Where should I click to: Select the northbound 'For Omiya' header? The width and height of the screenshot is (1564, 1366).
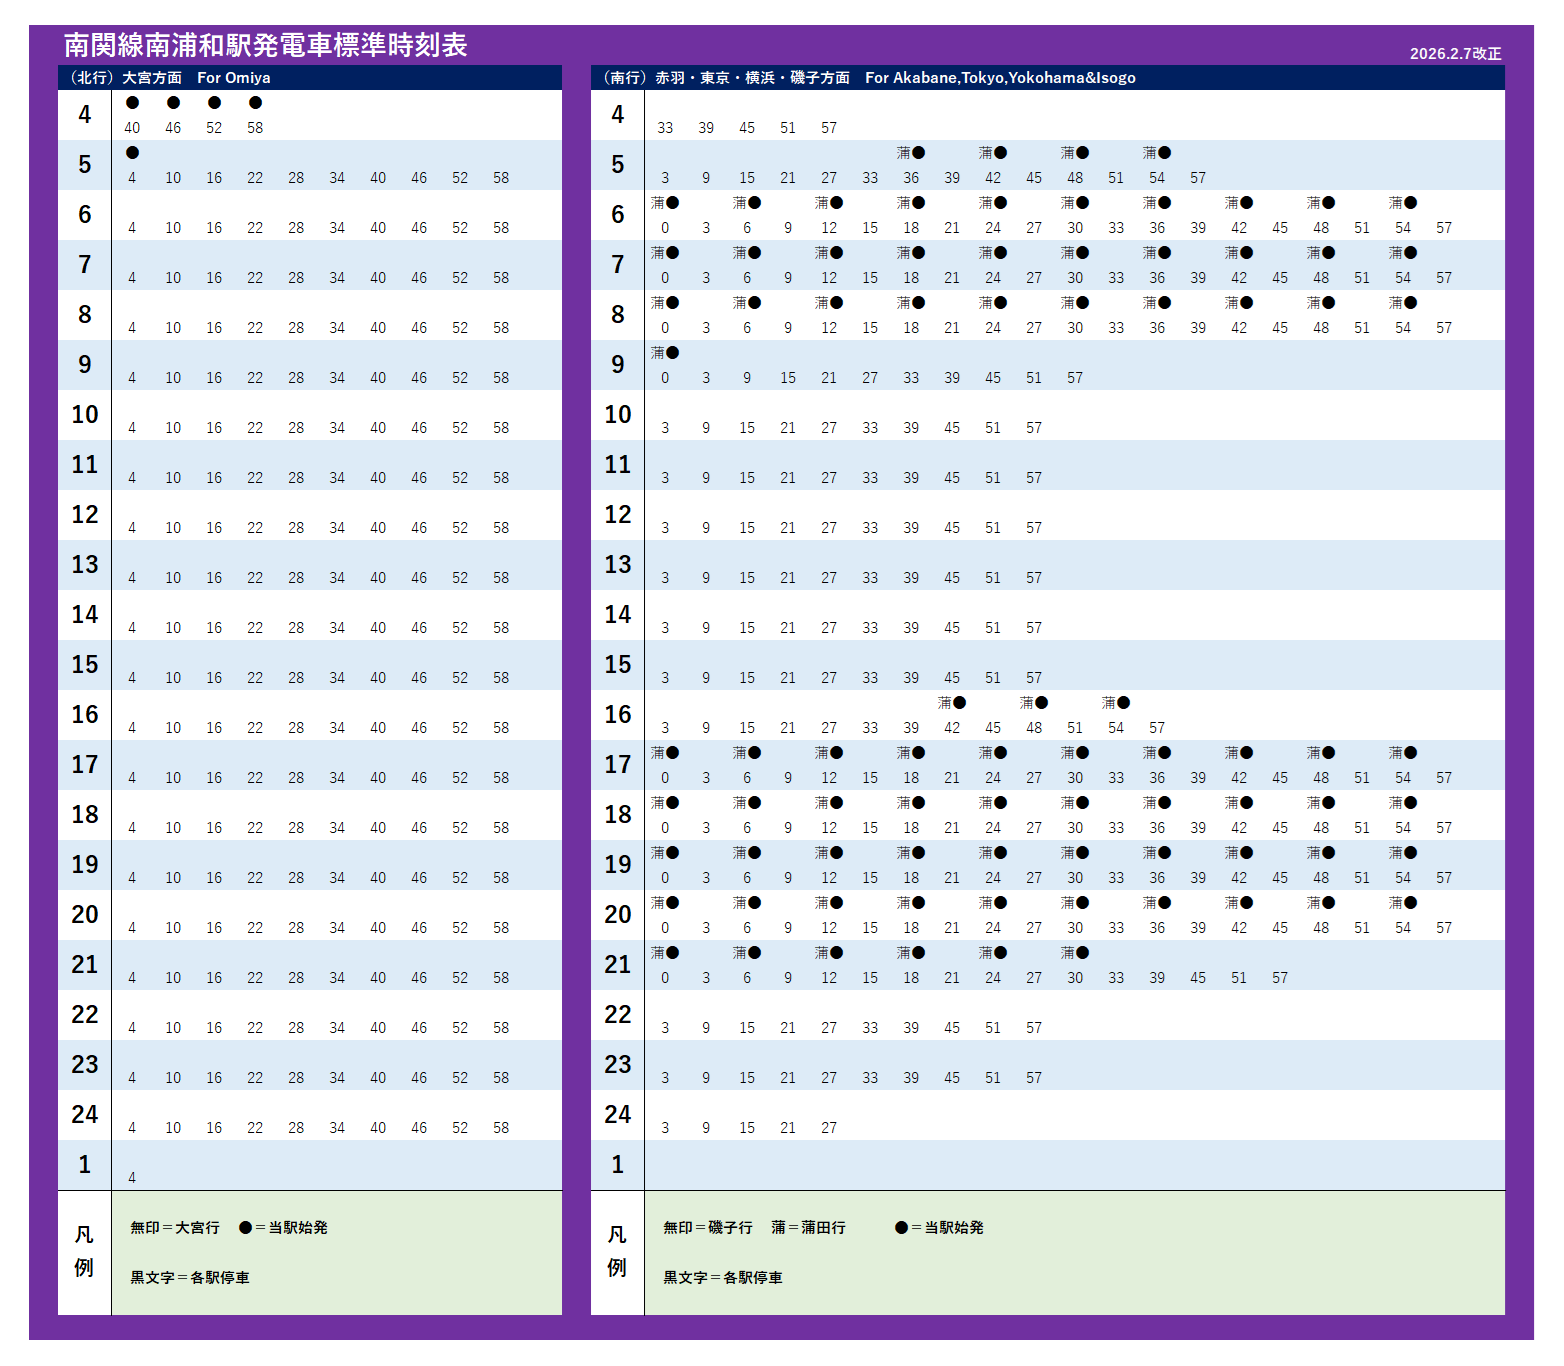(x=233, y=78)
